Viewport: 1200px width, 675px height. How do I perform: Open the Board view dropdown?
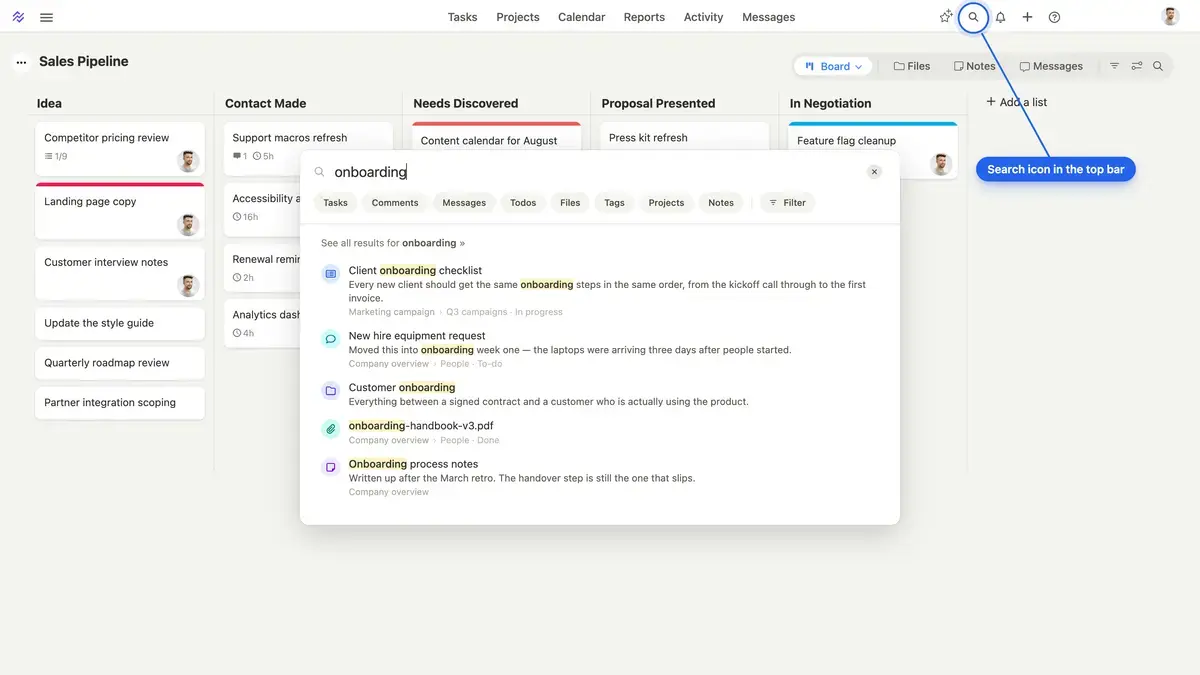point(833,66)
